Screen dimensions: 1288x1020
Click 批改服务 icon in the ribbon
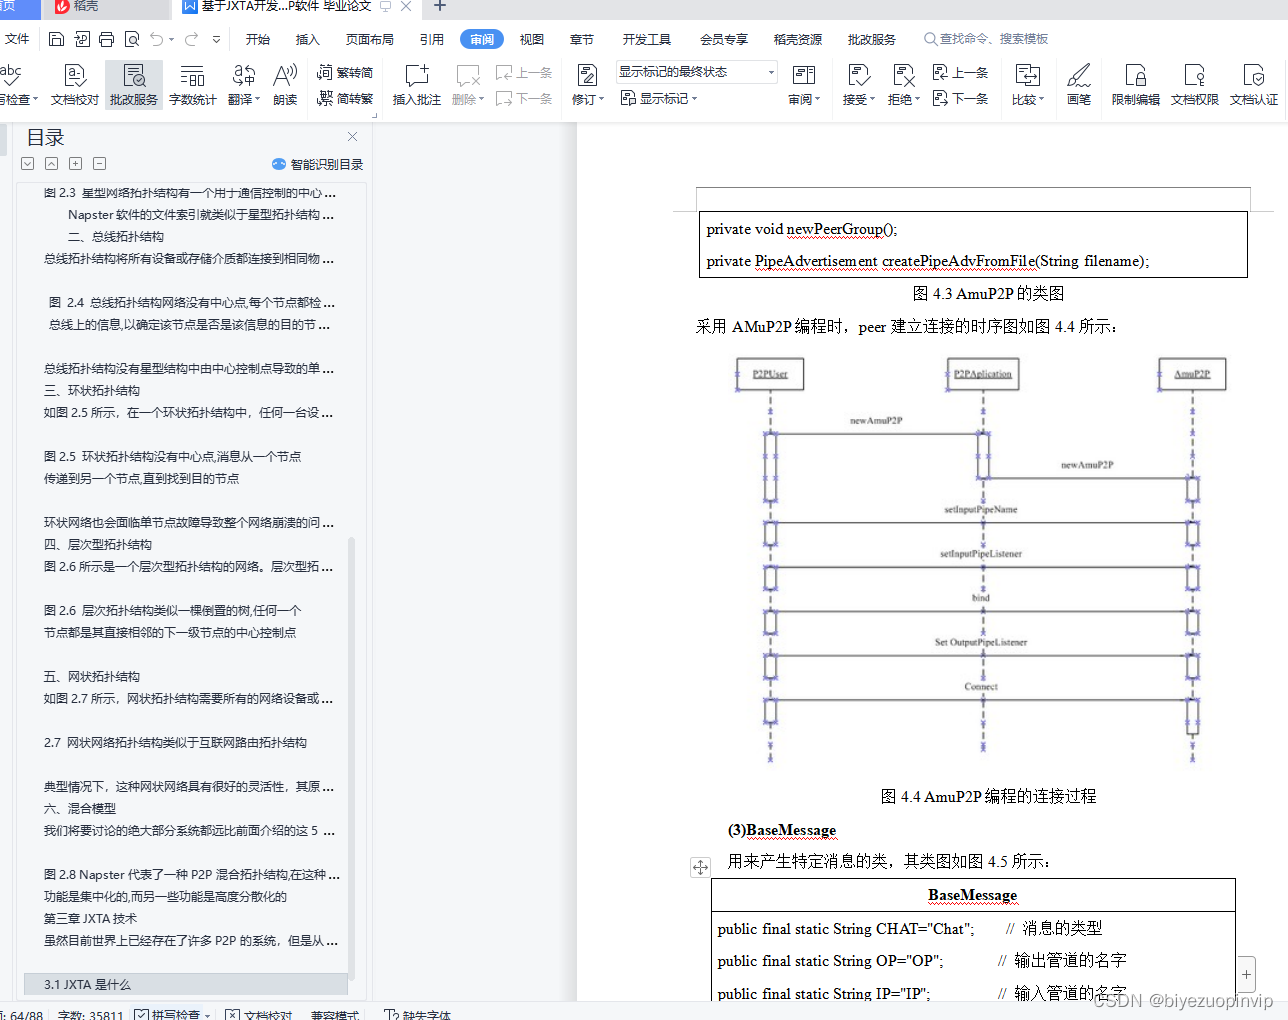coord(134,84)
